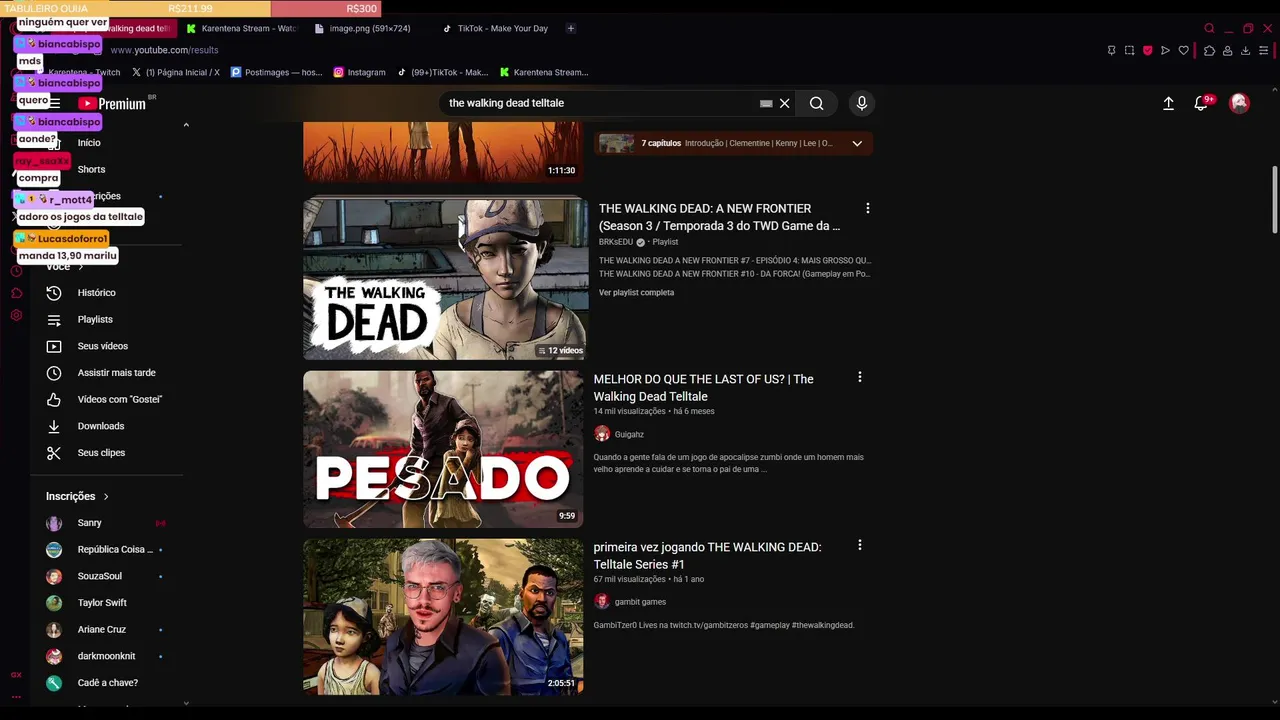This screenshot has height=720, width=1280.
Task: Open the YouTube Premium home logo
Action: click(113, 103)
